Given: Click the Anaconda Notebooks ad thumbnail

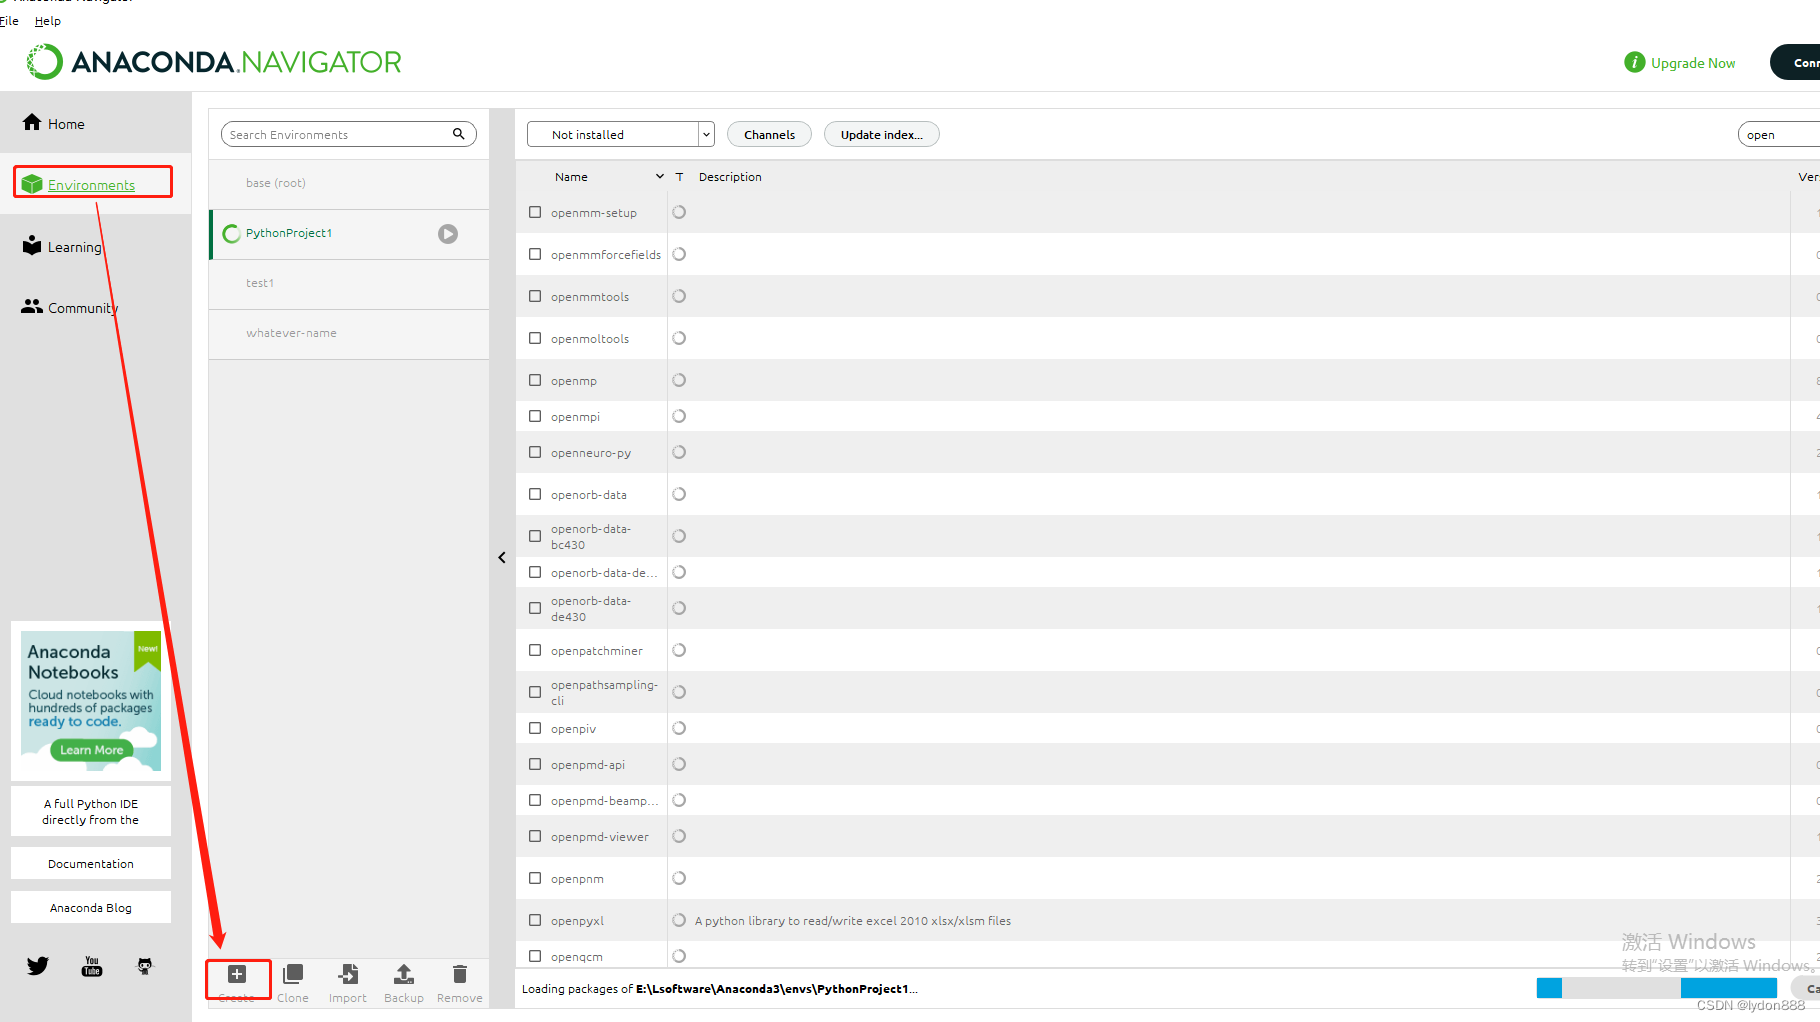Looking at the screenshot, I should (x=91, y=701).
